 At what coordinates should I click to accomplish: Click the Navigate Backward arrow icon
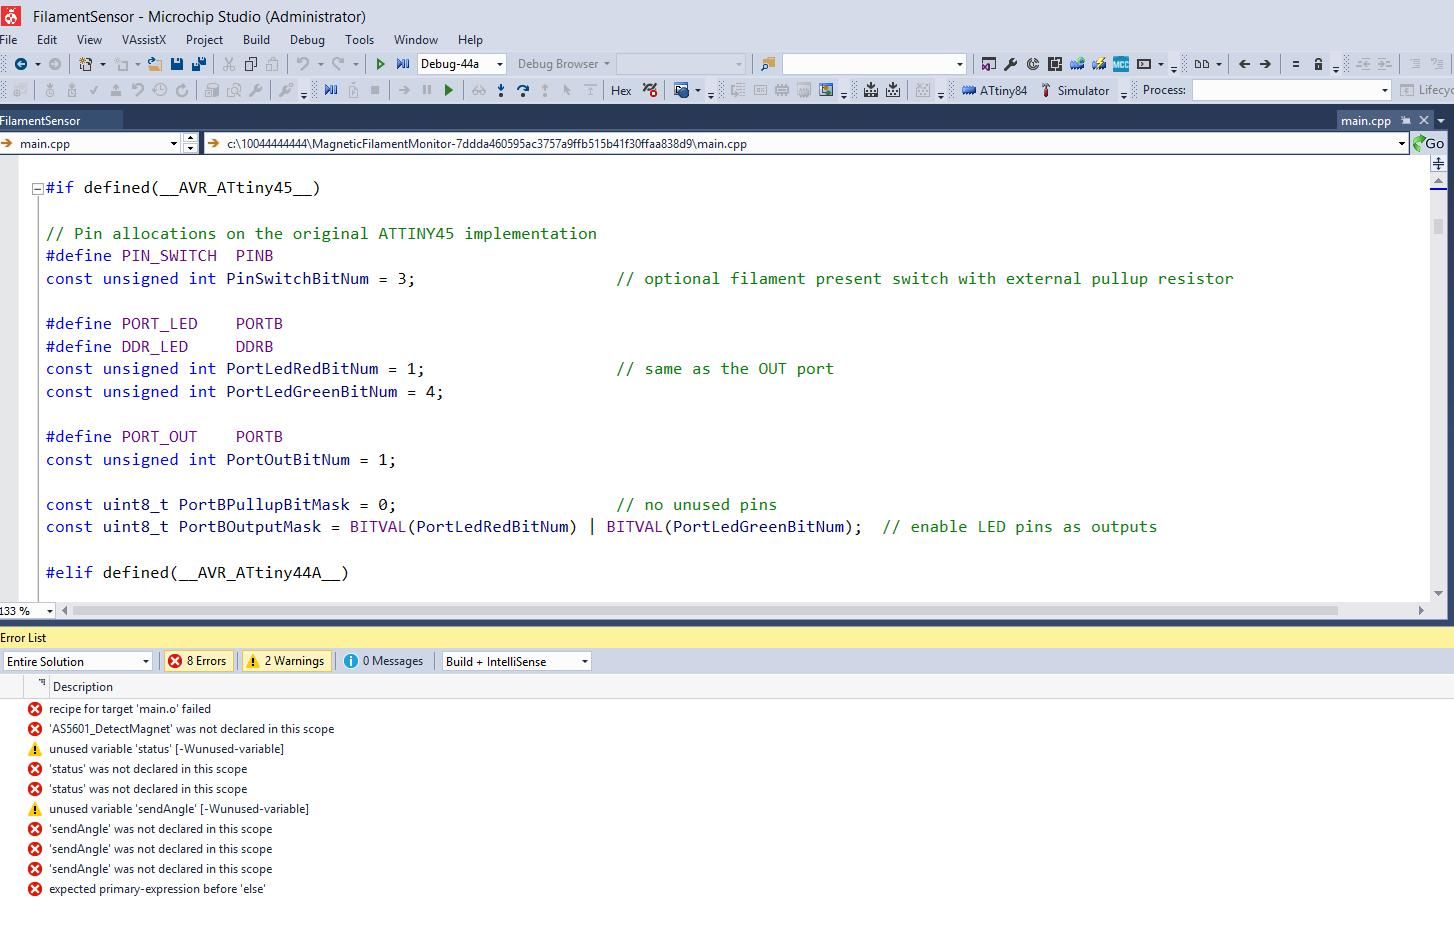click(x=20, y=64)
